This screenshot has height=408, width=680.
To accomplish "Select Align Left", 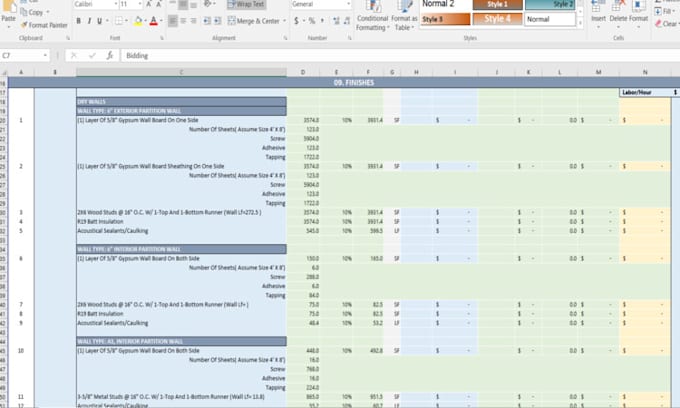I will click(173, 21).
